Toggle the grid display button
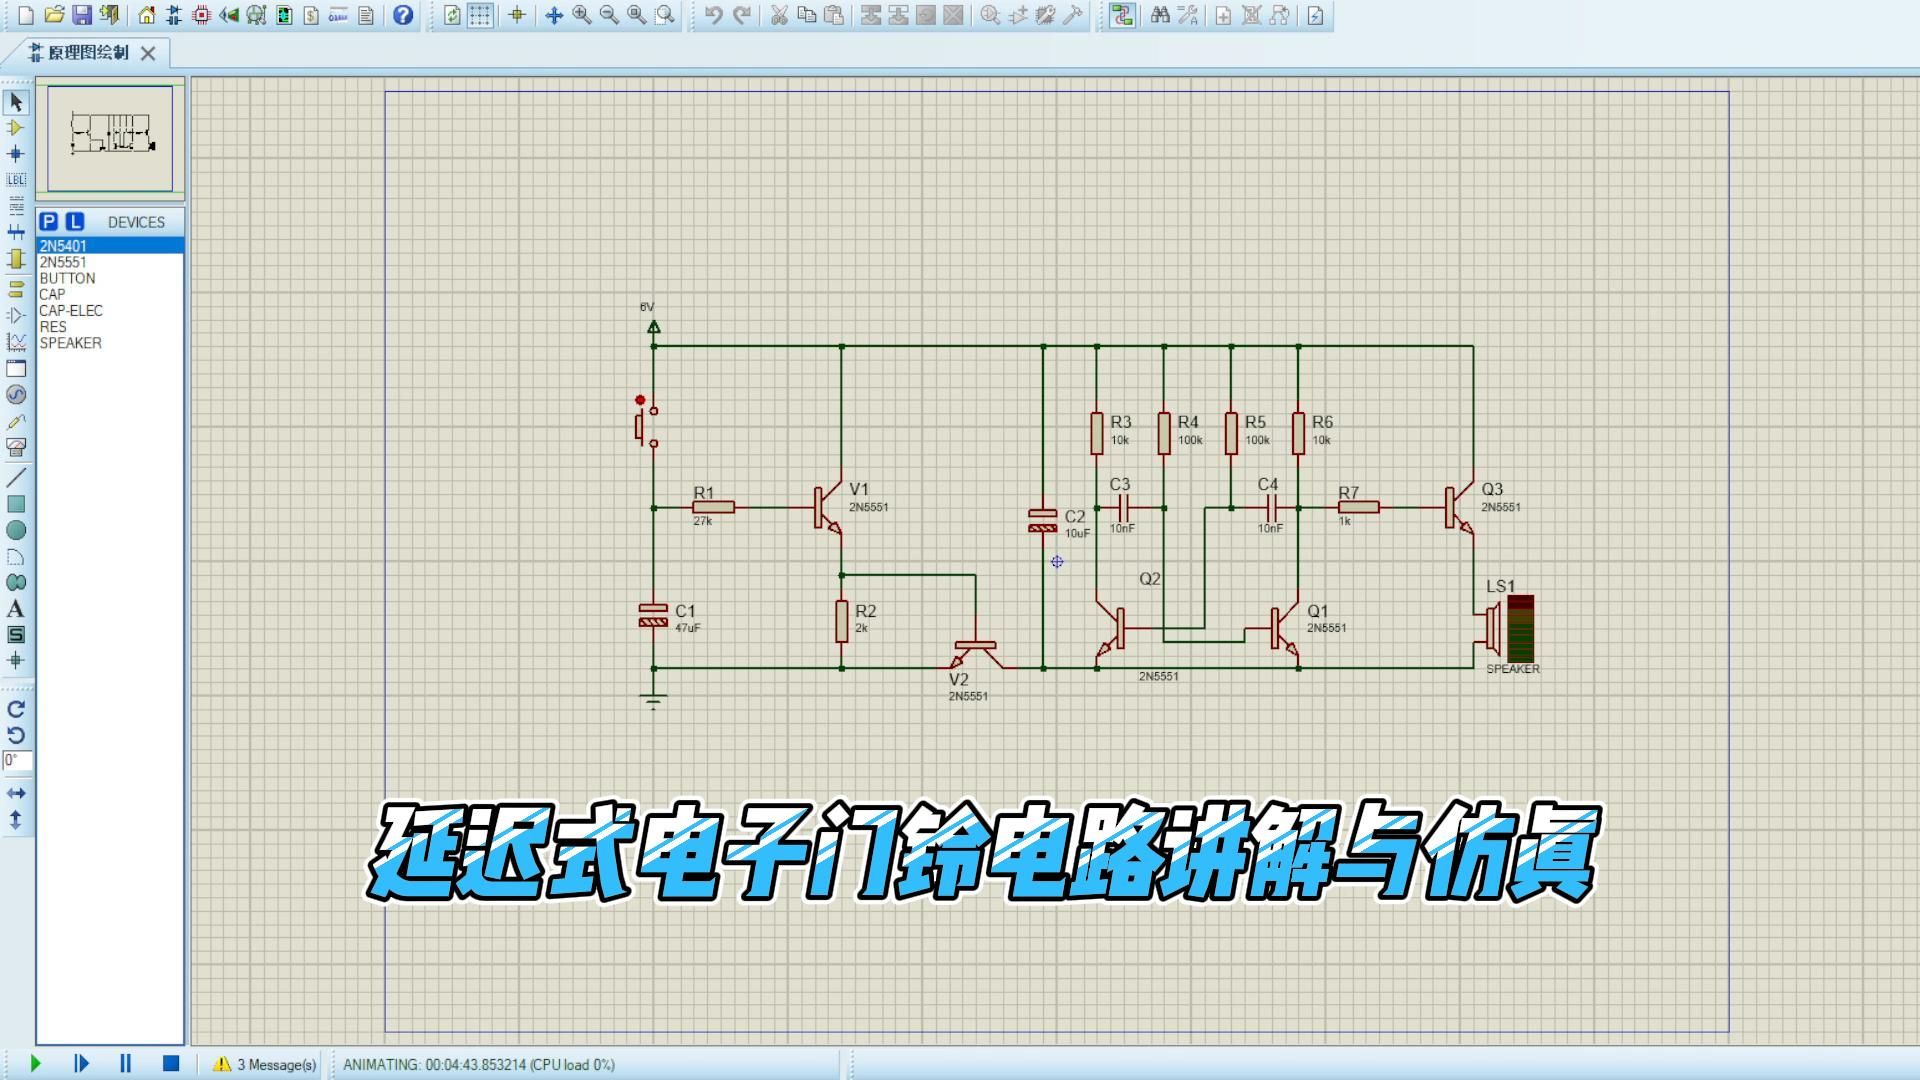1920x1080 pixels. pyautogui.click(x=480, y=15)
